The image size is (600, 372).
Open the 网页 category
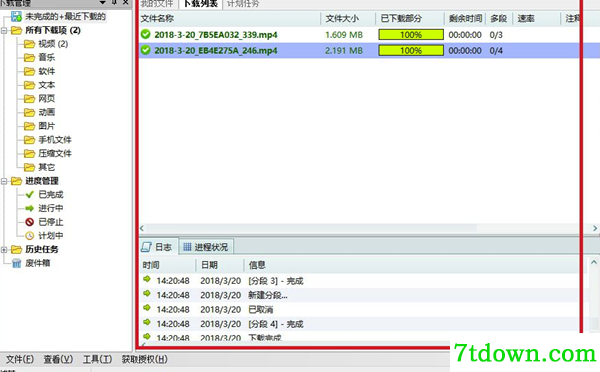(46, 99)
